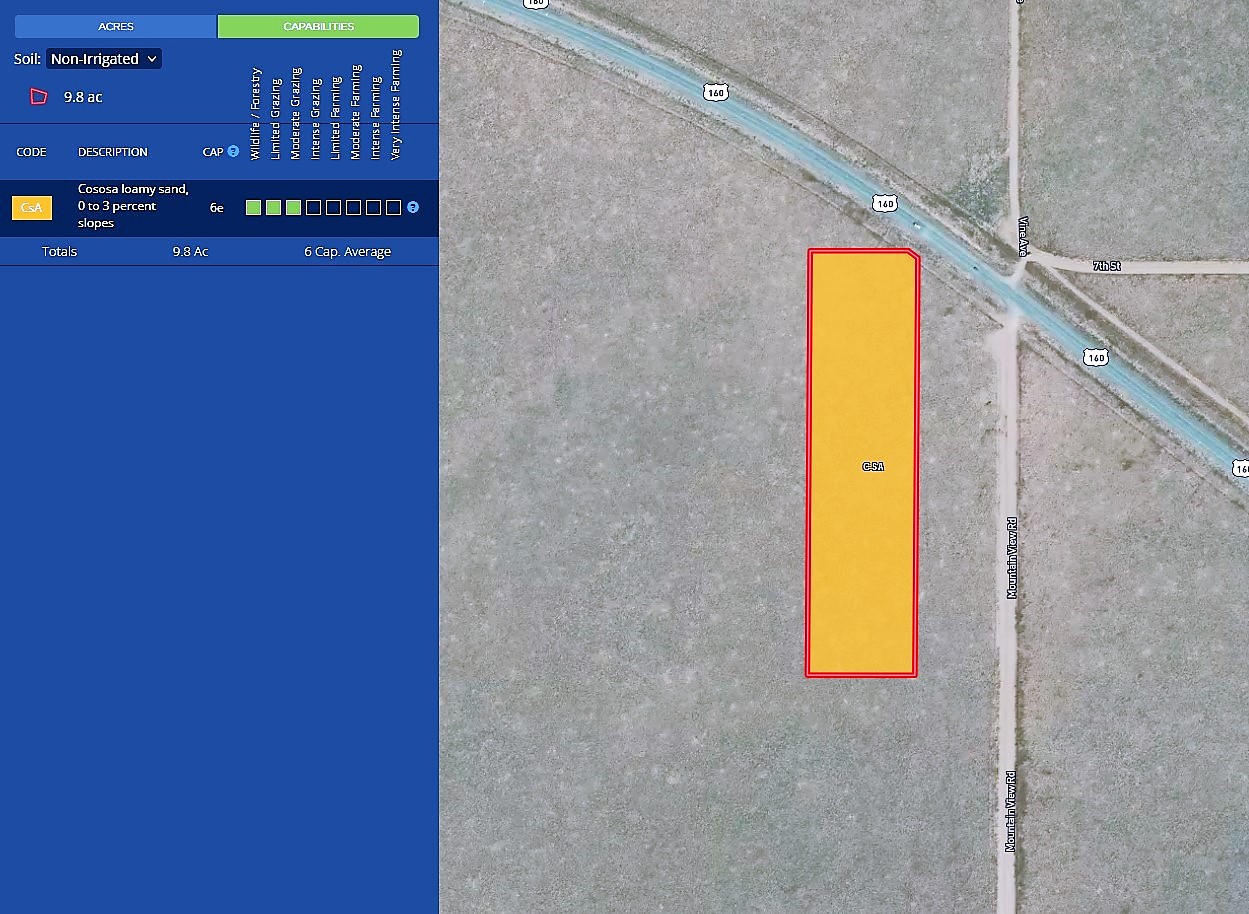Click the DESCRIPTION column header

pyautogui.click(x=112, y=152)
